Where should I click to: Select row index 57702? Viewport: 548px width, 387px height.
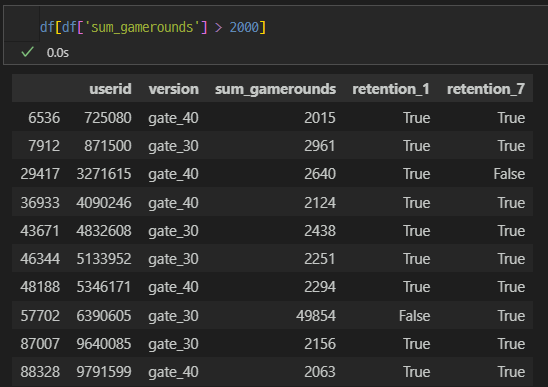pos(40,316)
